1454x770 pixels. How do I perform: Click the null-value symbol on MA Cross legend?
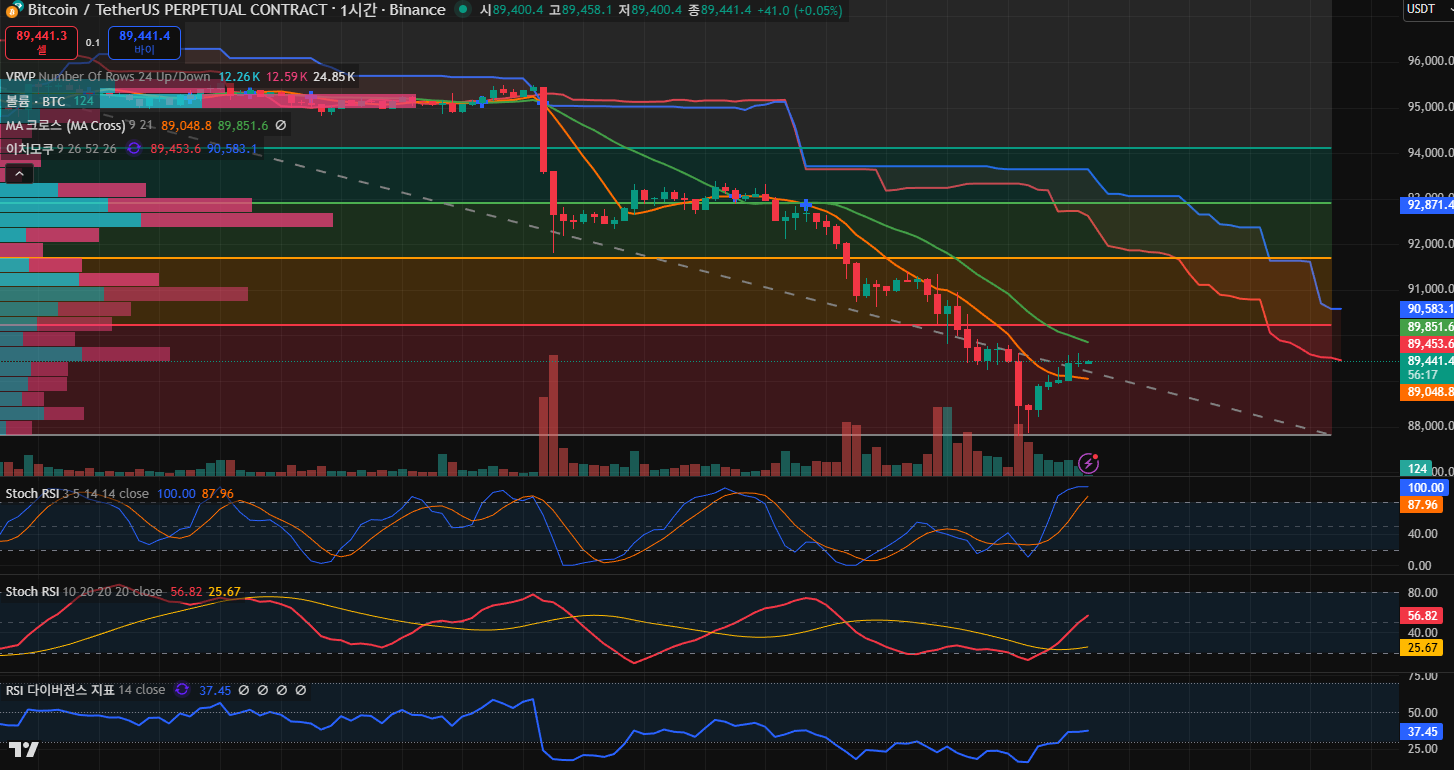(281, 126)
